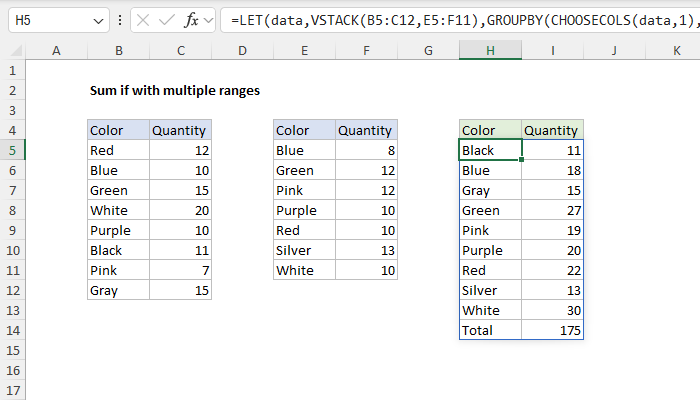Select cell H14 containing Total
This screenshot has width=700, height=400.
(490, 330)
